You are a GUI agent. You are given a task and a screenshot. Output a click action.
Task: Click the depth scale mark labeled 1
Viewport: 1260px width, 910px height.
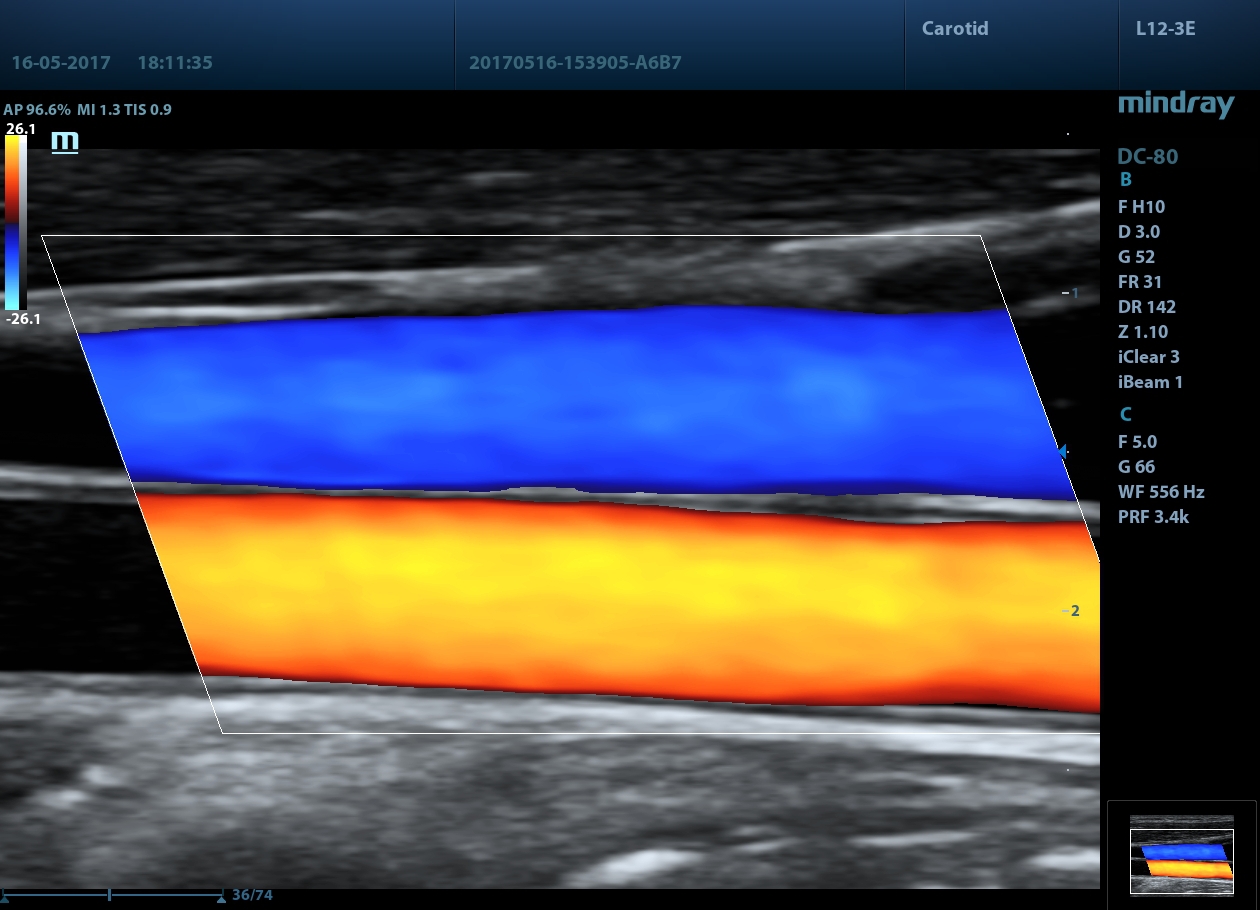click(1072, 293)
